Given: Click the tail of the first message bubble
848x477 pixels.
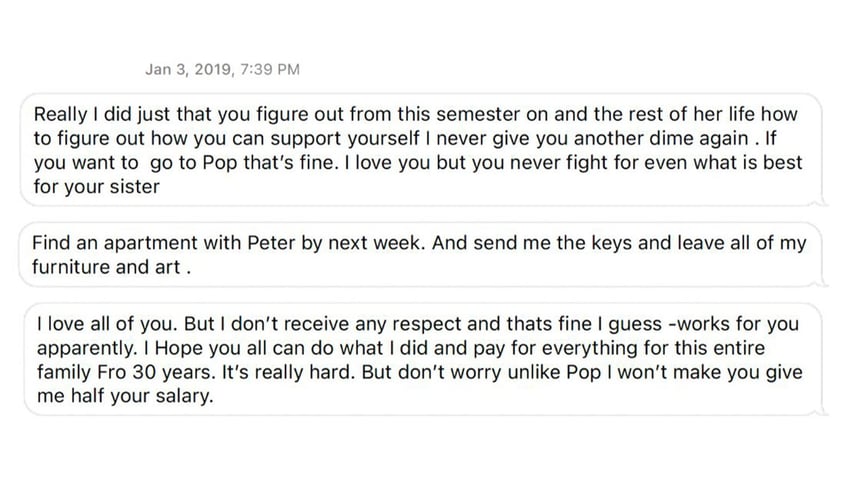Looking at the screenshot, I should coord(823,201).
